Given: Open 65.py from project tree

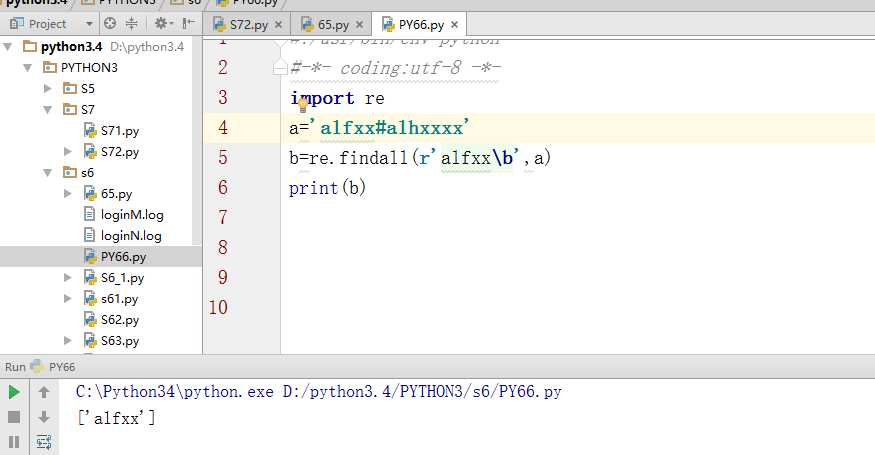Looking at the screenshot, I should pos(116,194).
